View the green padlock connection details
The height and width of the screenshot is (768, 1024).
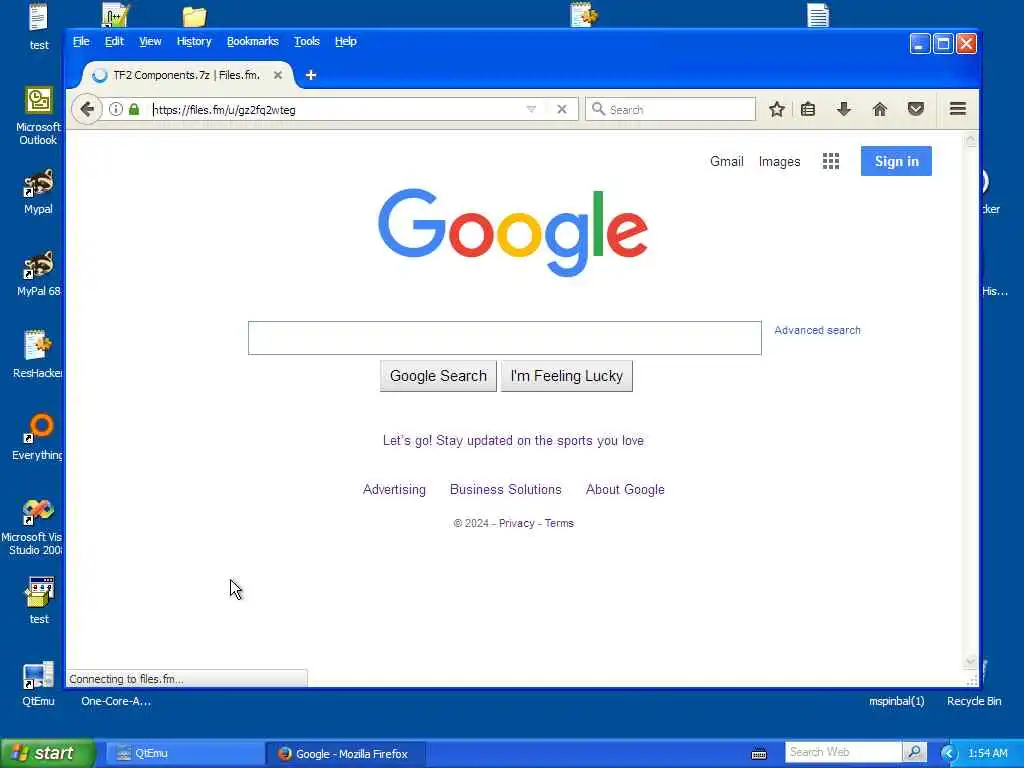134,109
